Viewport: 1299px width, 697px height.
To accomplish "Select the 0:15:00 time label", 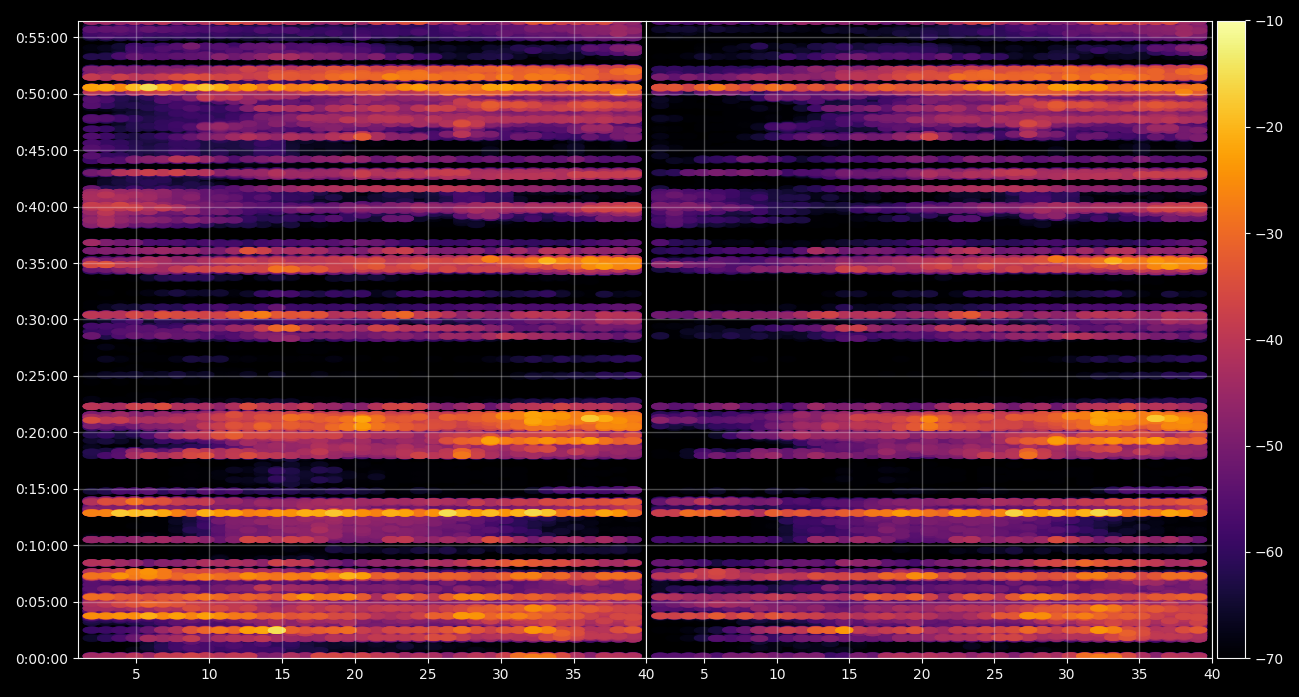I will coord(42,489).
